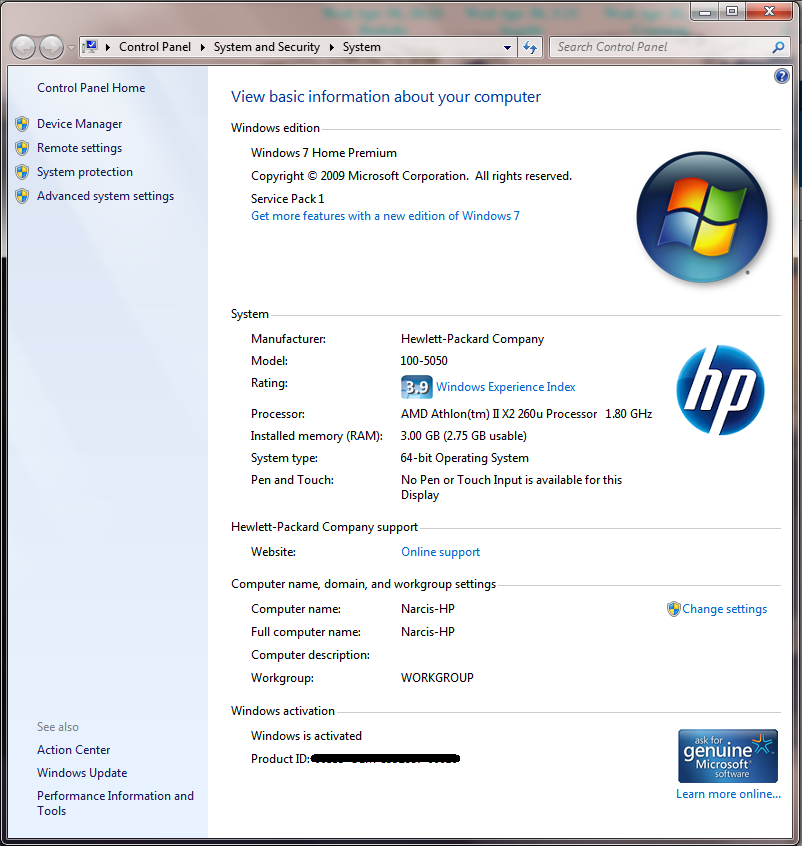Open Remote settings
This screenshot has width=802, height=846.
[x=79, y=148]
